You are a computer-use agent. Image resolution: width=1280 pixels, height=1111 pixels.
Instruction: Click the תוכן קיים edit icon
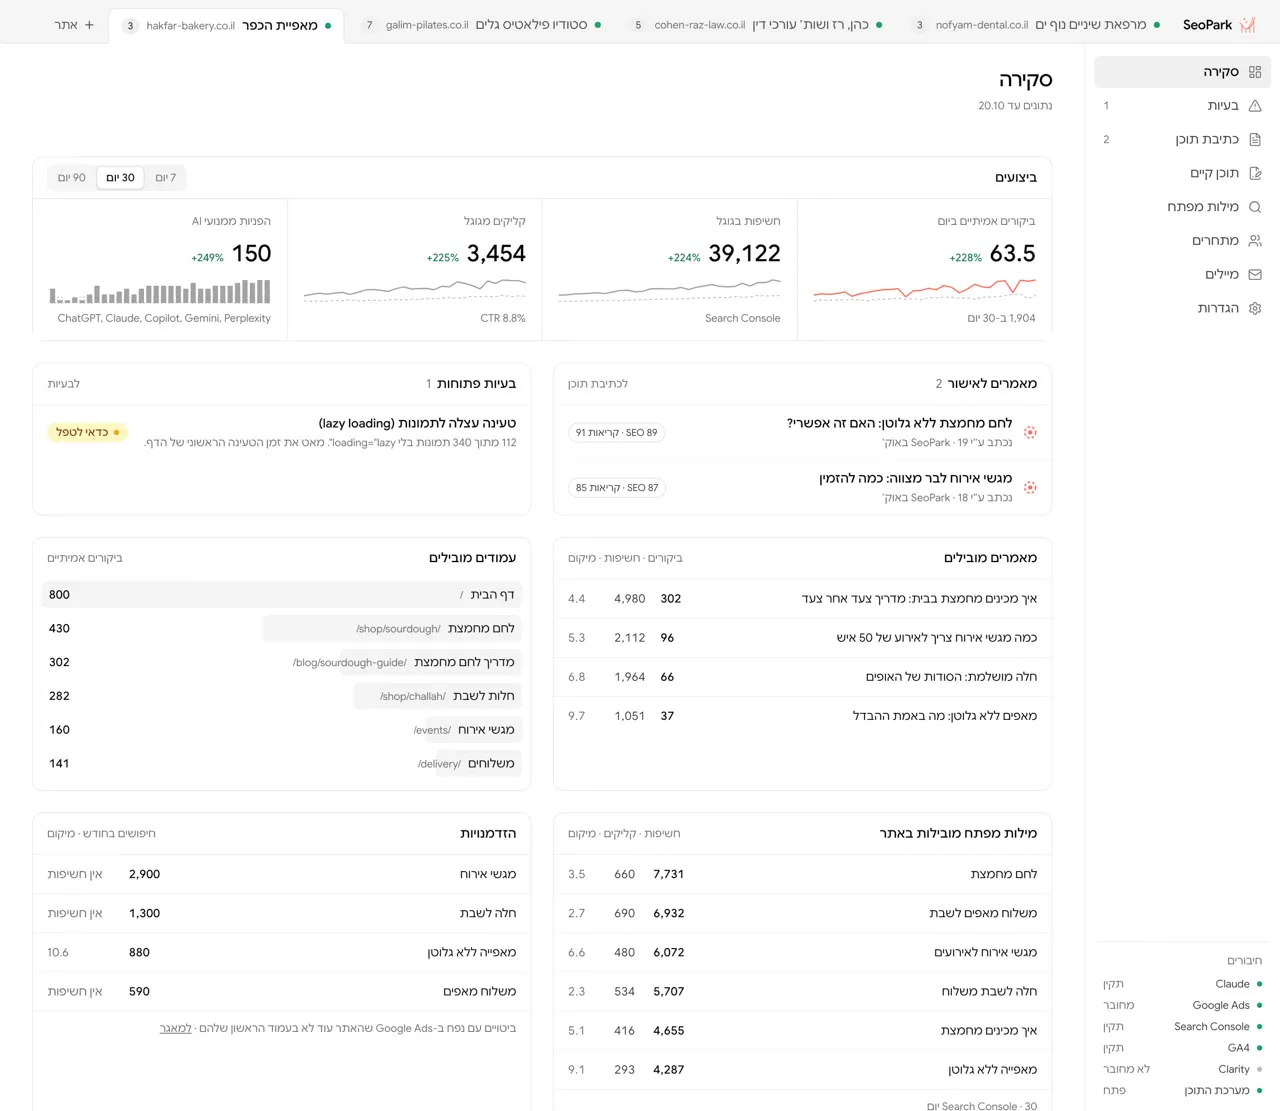click(x=1255, y=174)
